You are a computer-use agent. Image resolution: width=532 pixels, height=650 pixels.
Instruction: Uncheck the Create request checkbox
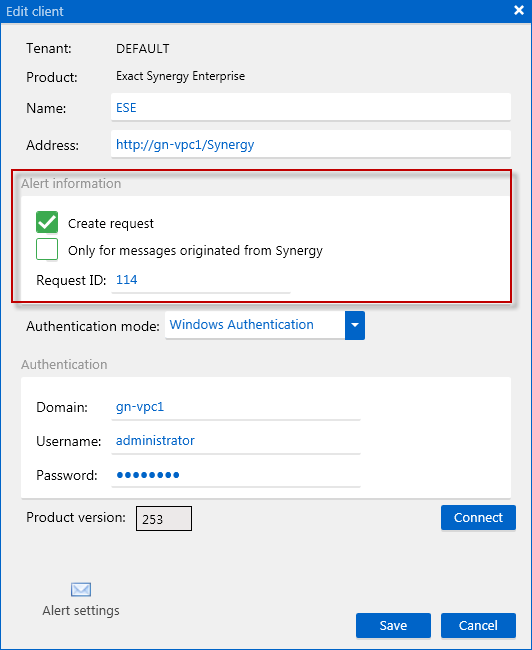[47, 222]
